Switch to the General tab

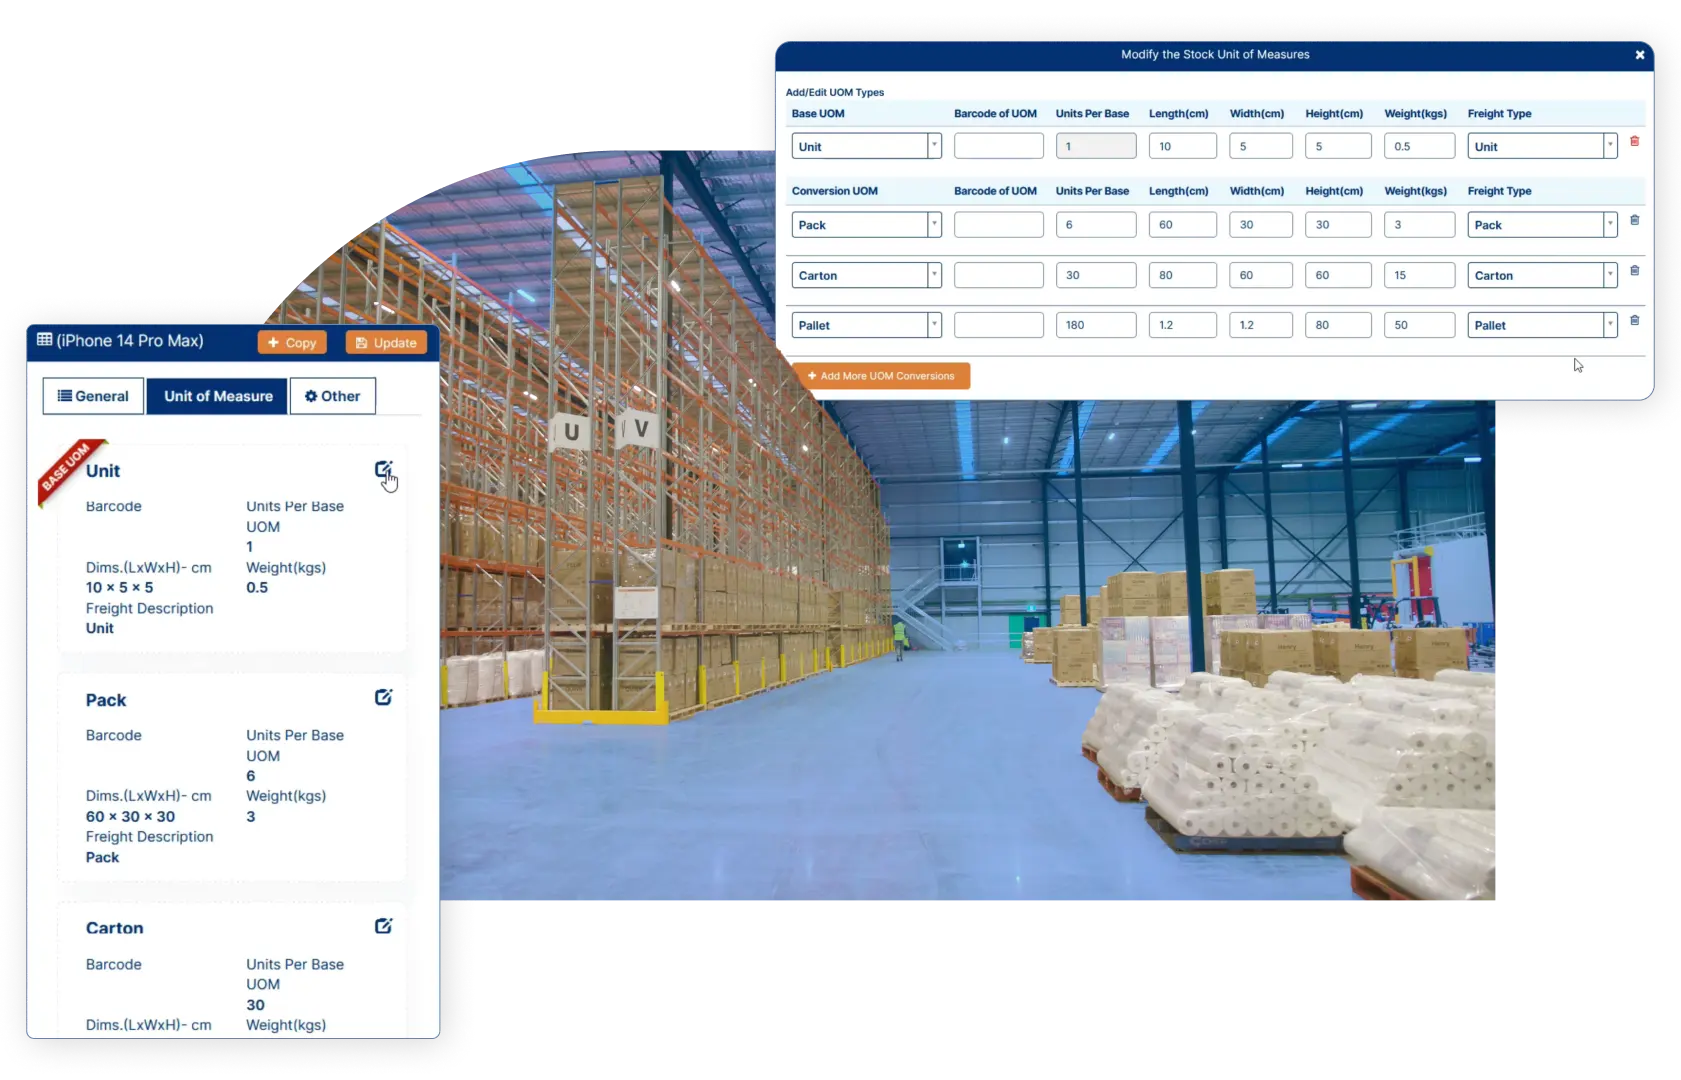92,395
